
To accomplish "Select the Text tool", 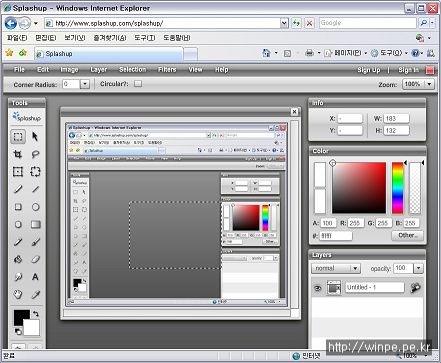I will click(x=35, y=277).
